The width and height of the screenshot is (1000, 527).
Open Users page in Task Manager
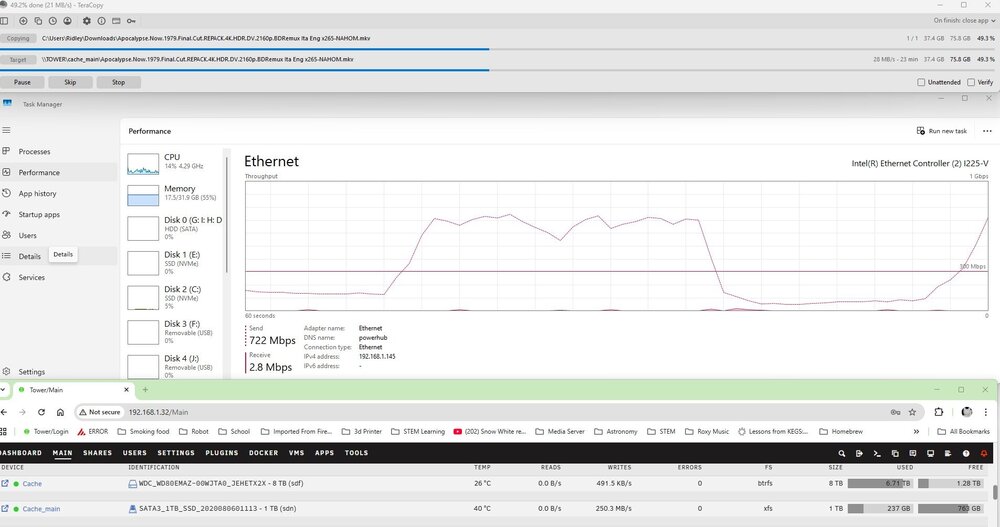[59, 235]
